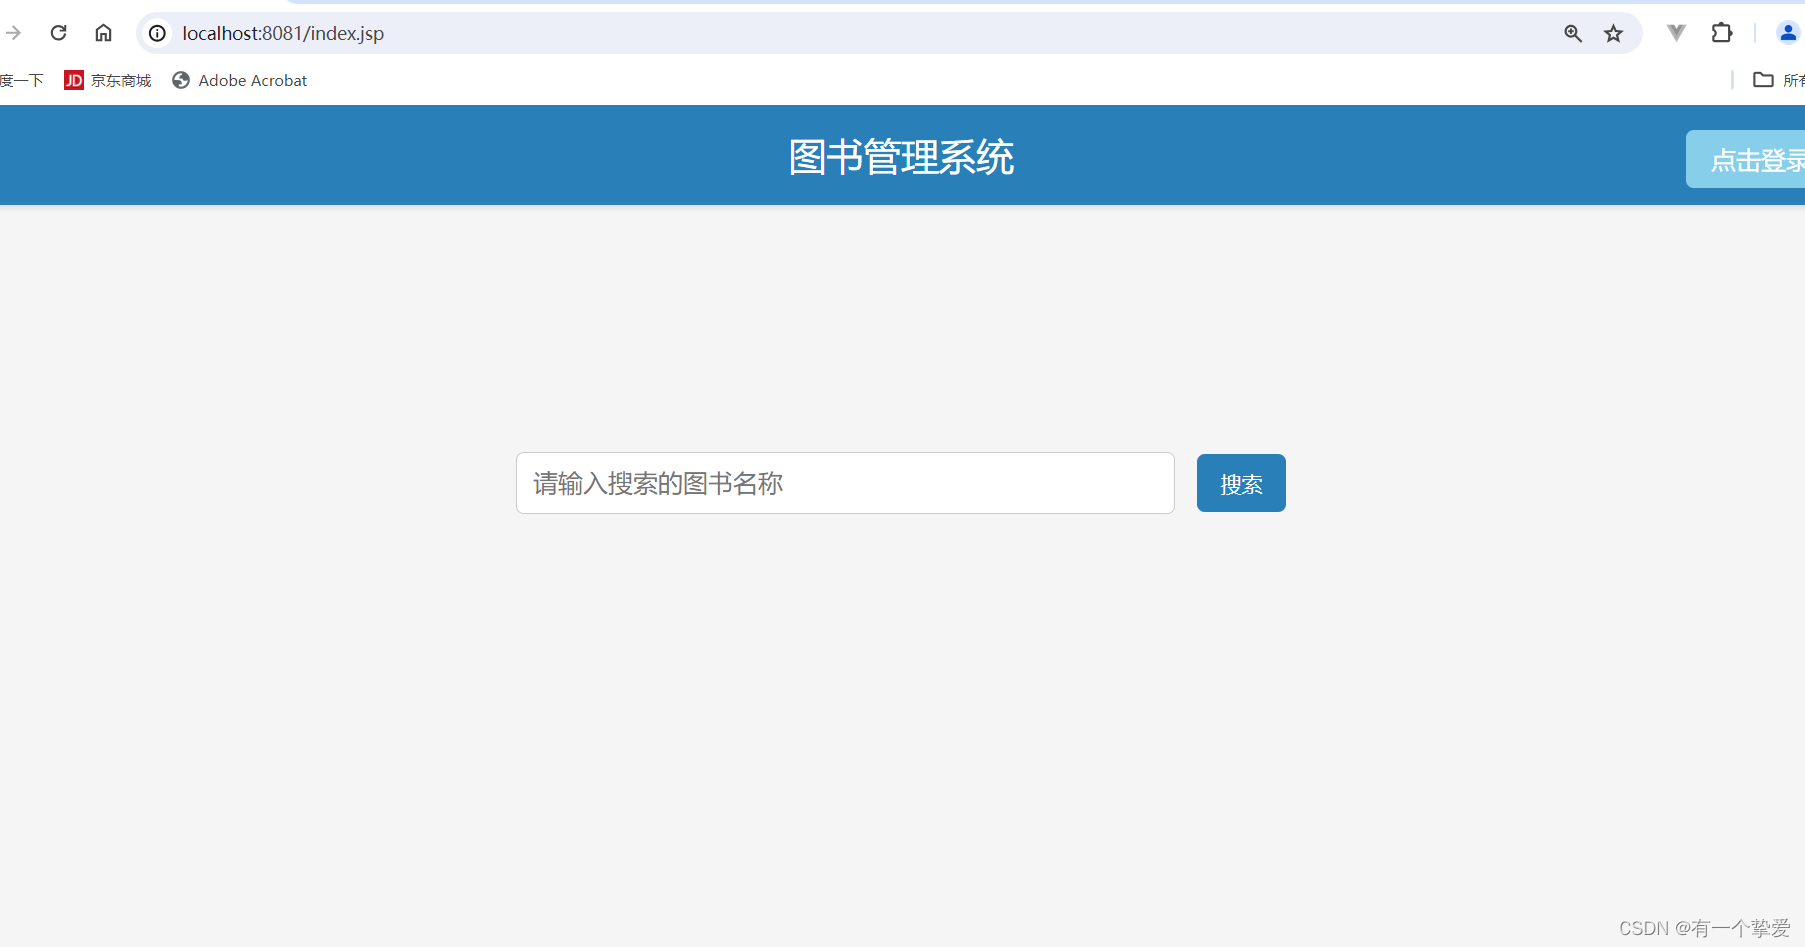The height and width of the screenshot is (947, 1805).
Task: Click the 图书管理系统 page title
Action: tap(900, 158)
